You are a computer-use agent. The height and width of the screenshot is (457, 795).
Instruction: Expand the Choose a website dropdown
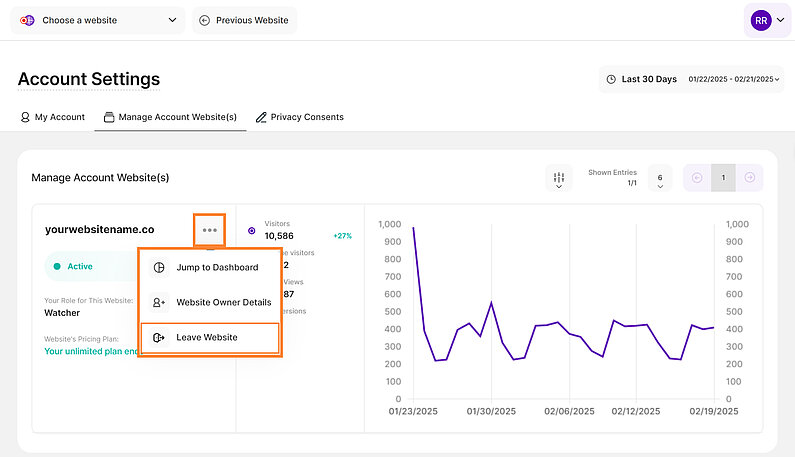click(98, 20)
